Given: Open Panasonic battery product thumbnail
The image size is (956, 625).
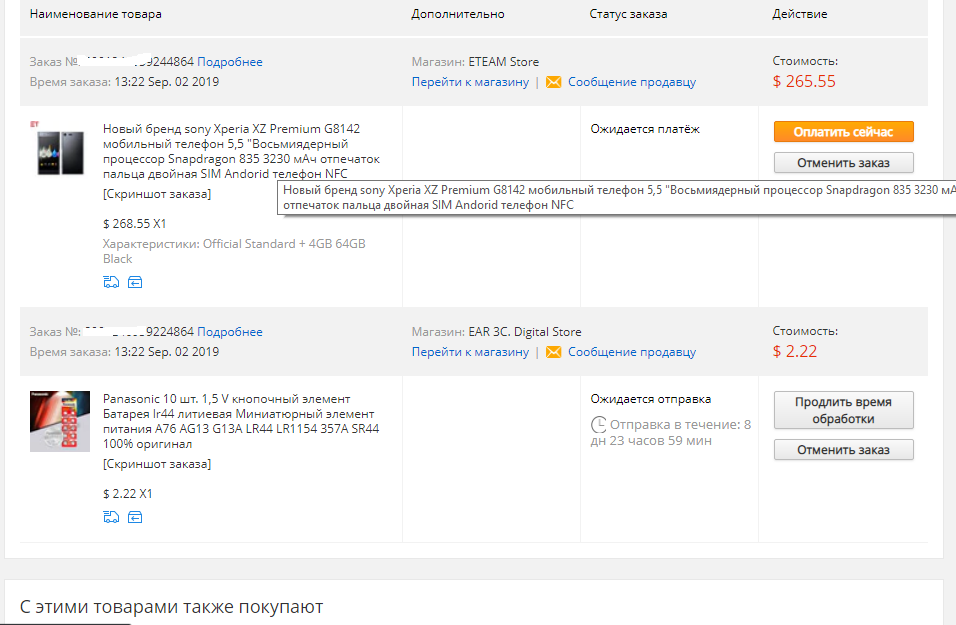Looking at the screenshot, I should [x=60, y=421].
